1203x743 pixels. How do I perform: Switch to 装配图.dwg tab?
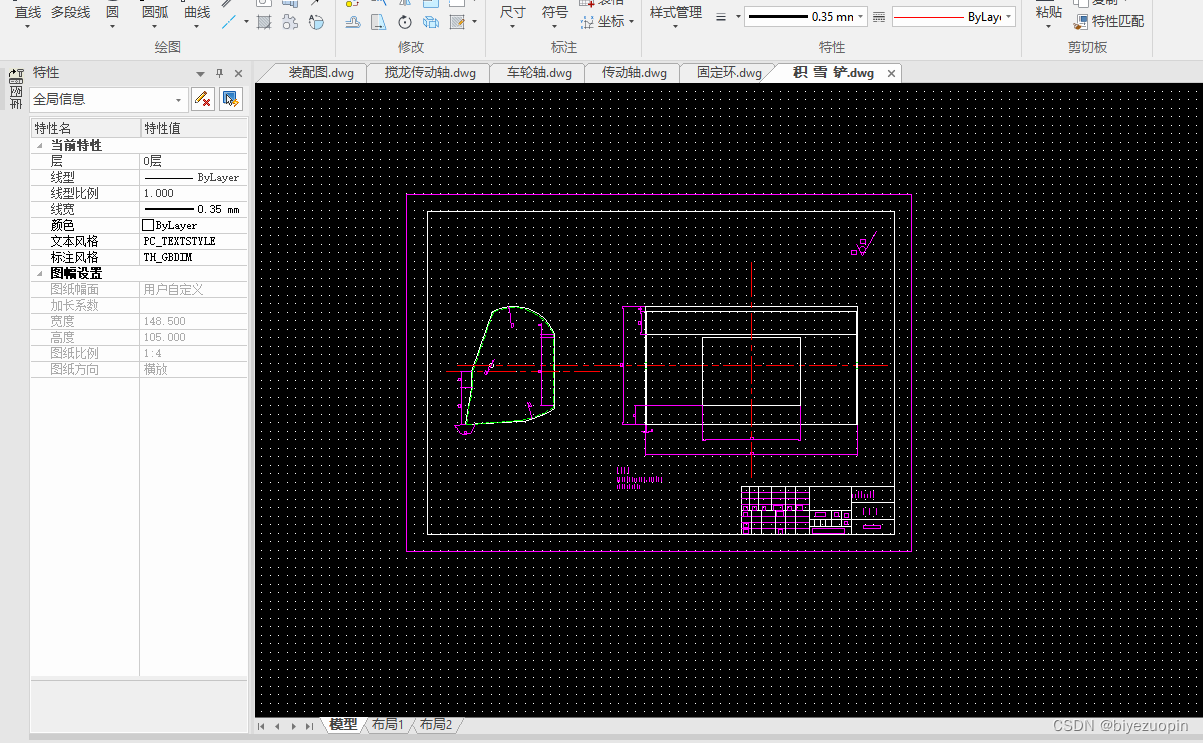(x=320, y=73)
